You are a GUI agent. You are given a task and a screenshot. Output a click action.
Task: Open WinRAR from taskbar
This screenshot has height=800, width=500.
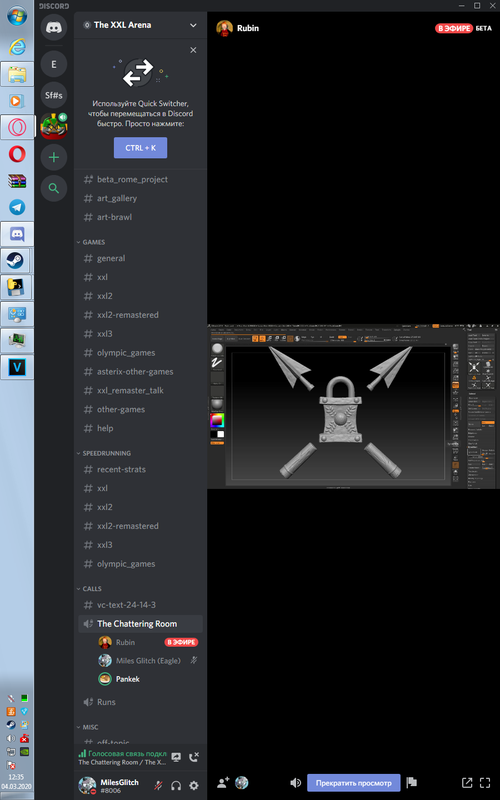click(17, 181)
